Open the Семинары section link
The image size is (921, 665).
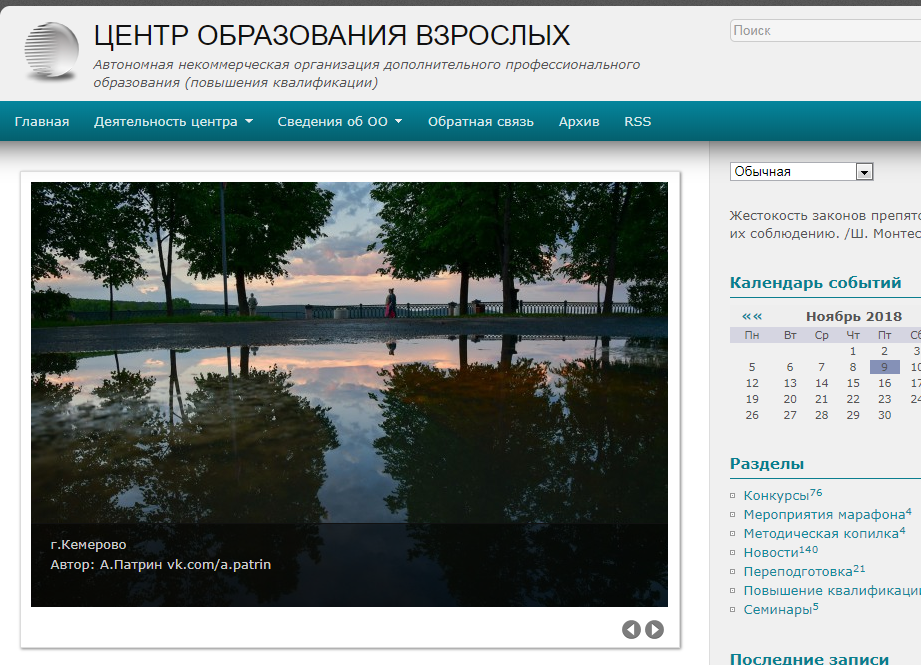[777, 609]
